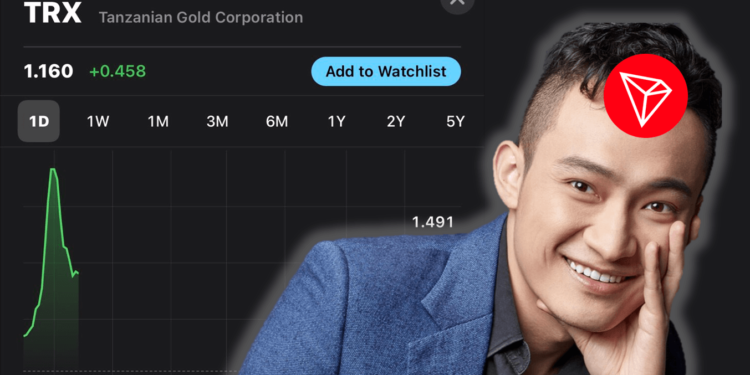Click the TRX ticker symbol
Image resolution: width=750 pixels, height=375 pixels.
pos(53,13)
